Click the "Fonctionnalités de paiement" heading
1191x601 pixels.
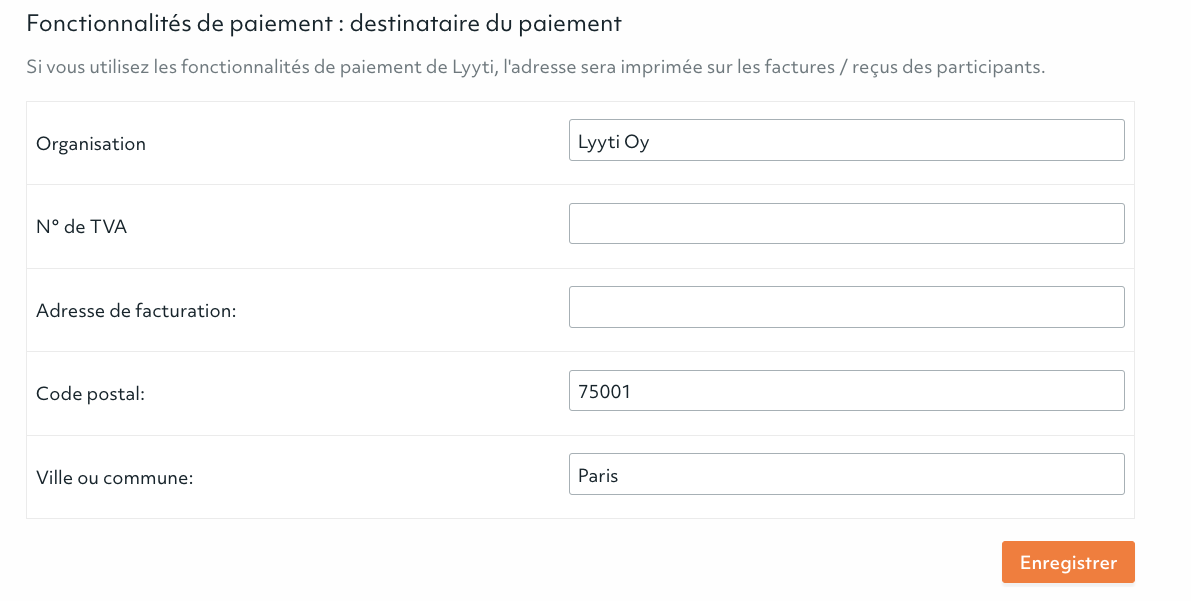[324, 24]
